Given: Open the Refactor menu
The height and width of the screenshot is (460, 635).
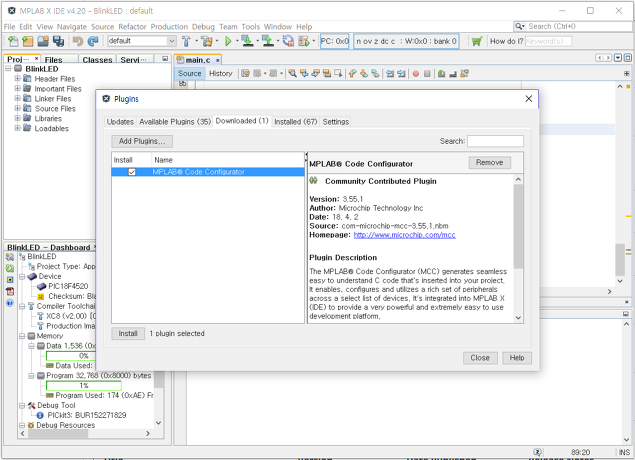Looking at the screenshot, I should pos(132,27).
